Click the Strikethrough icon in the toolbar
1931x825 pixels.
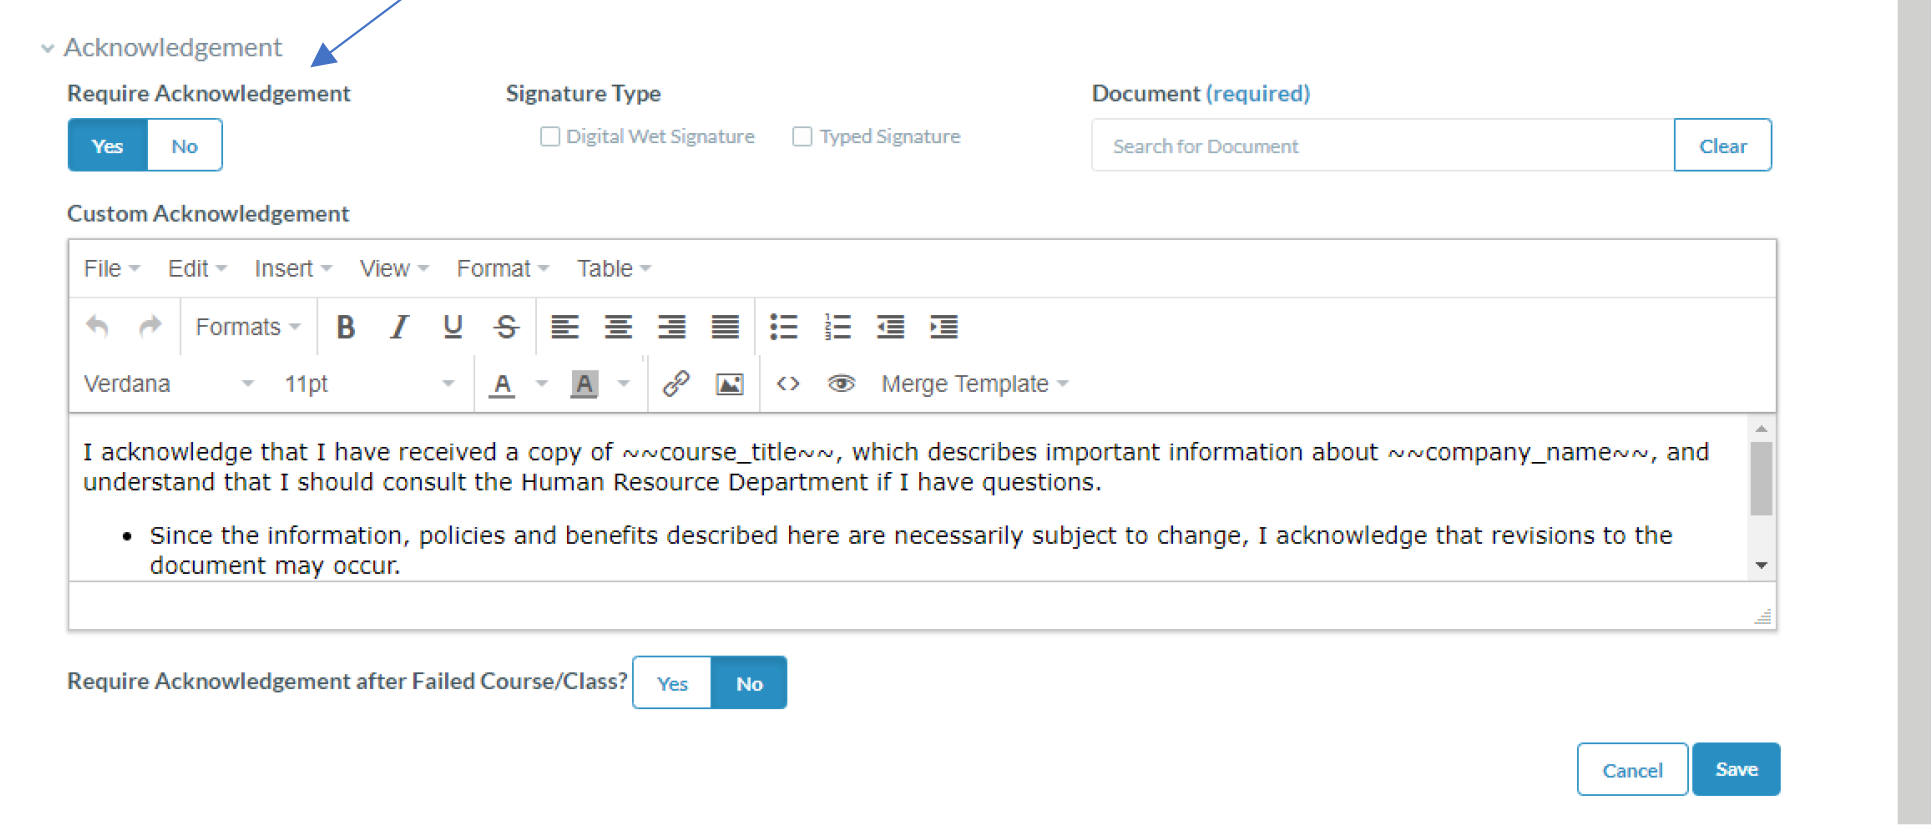point(506,327)
